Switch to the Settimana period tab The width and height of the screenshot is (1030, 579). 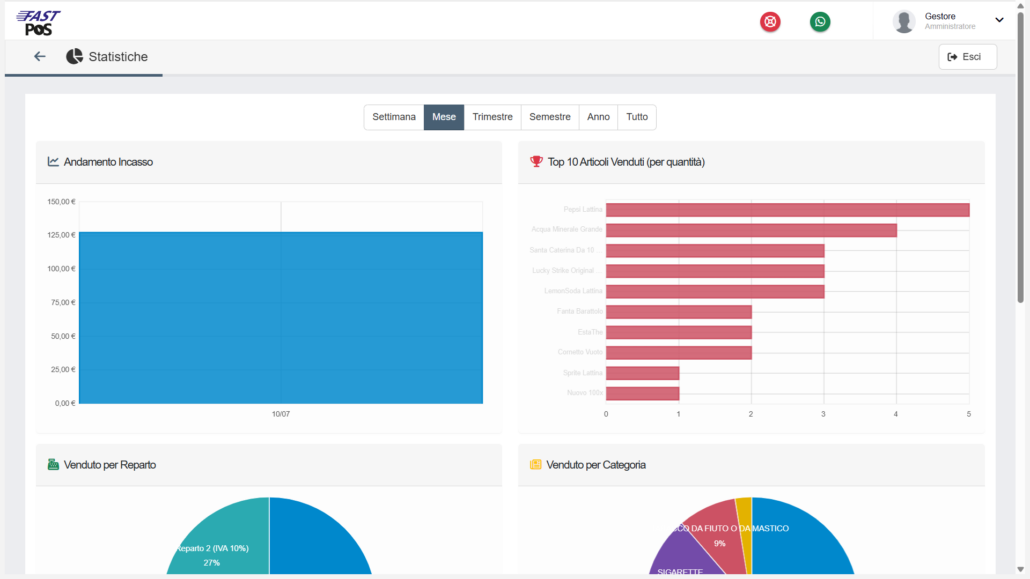coord(394,117)
